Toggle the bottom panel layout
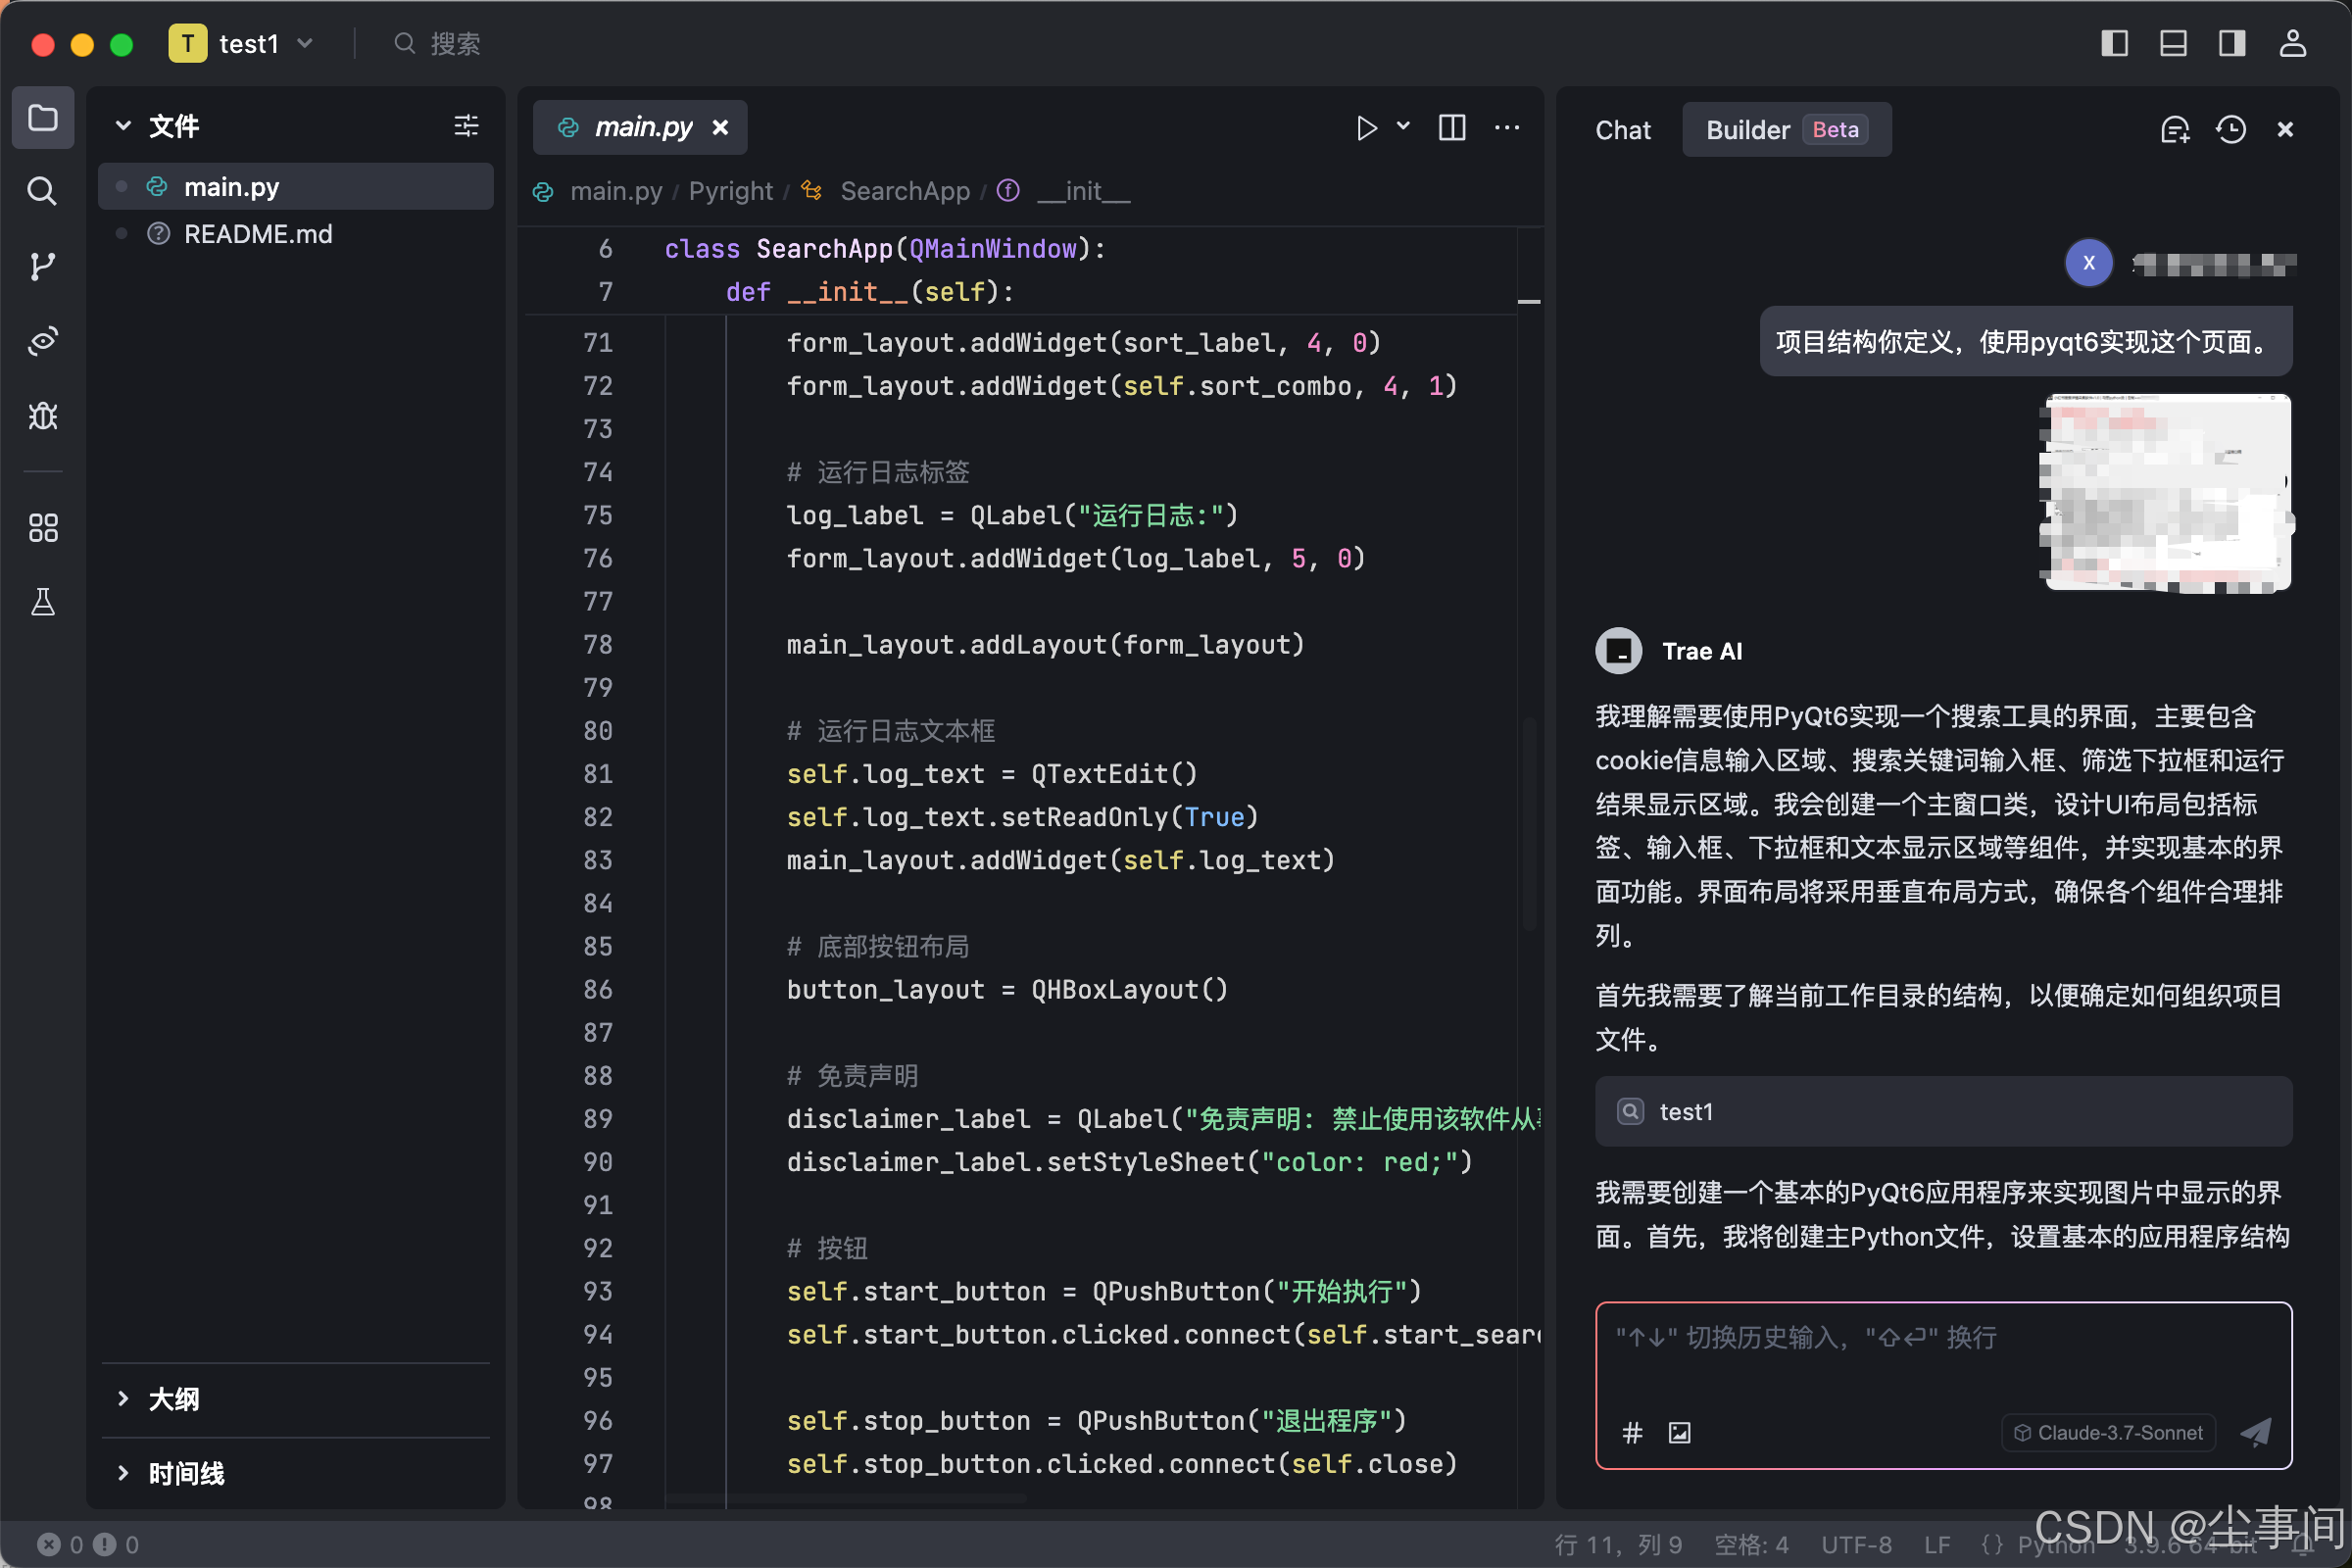2352x1568 pixels. (x=2173, y=43)
